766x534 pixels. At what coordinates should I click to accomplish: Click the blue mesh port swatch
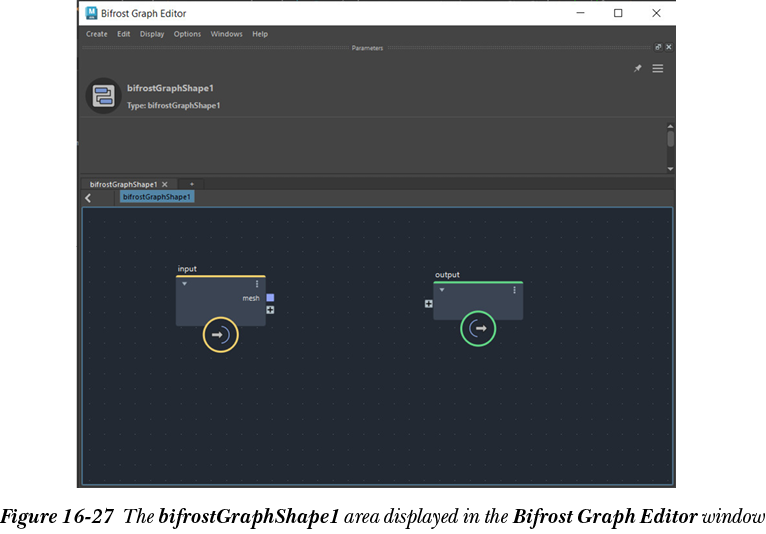pos(270,298)
